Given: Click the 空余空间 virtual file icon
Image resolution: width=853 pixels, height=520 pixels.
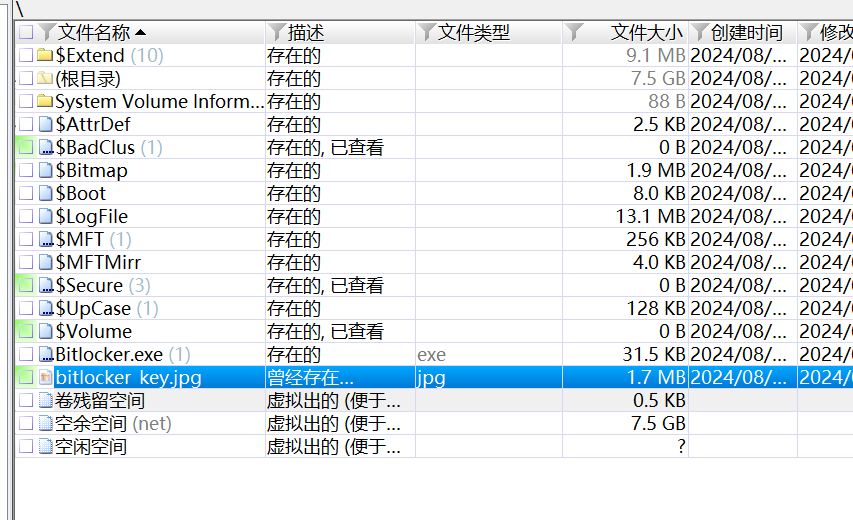Looking at the screenshot, I should (x=46, y=423).
